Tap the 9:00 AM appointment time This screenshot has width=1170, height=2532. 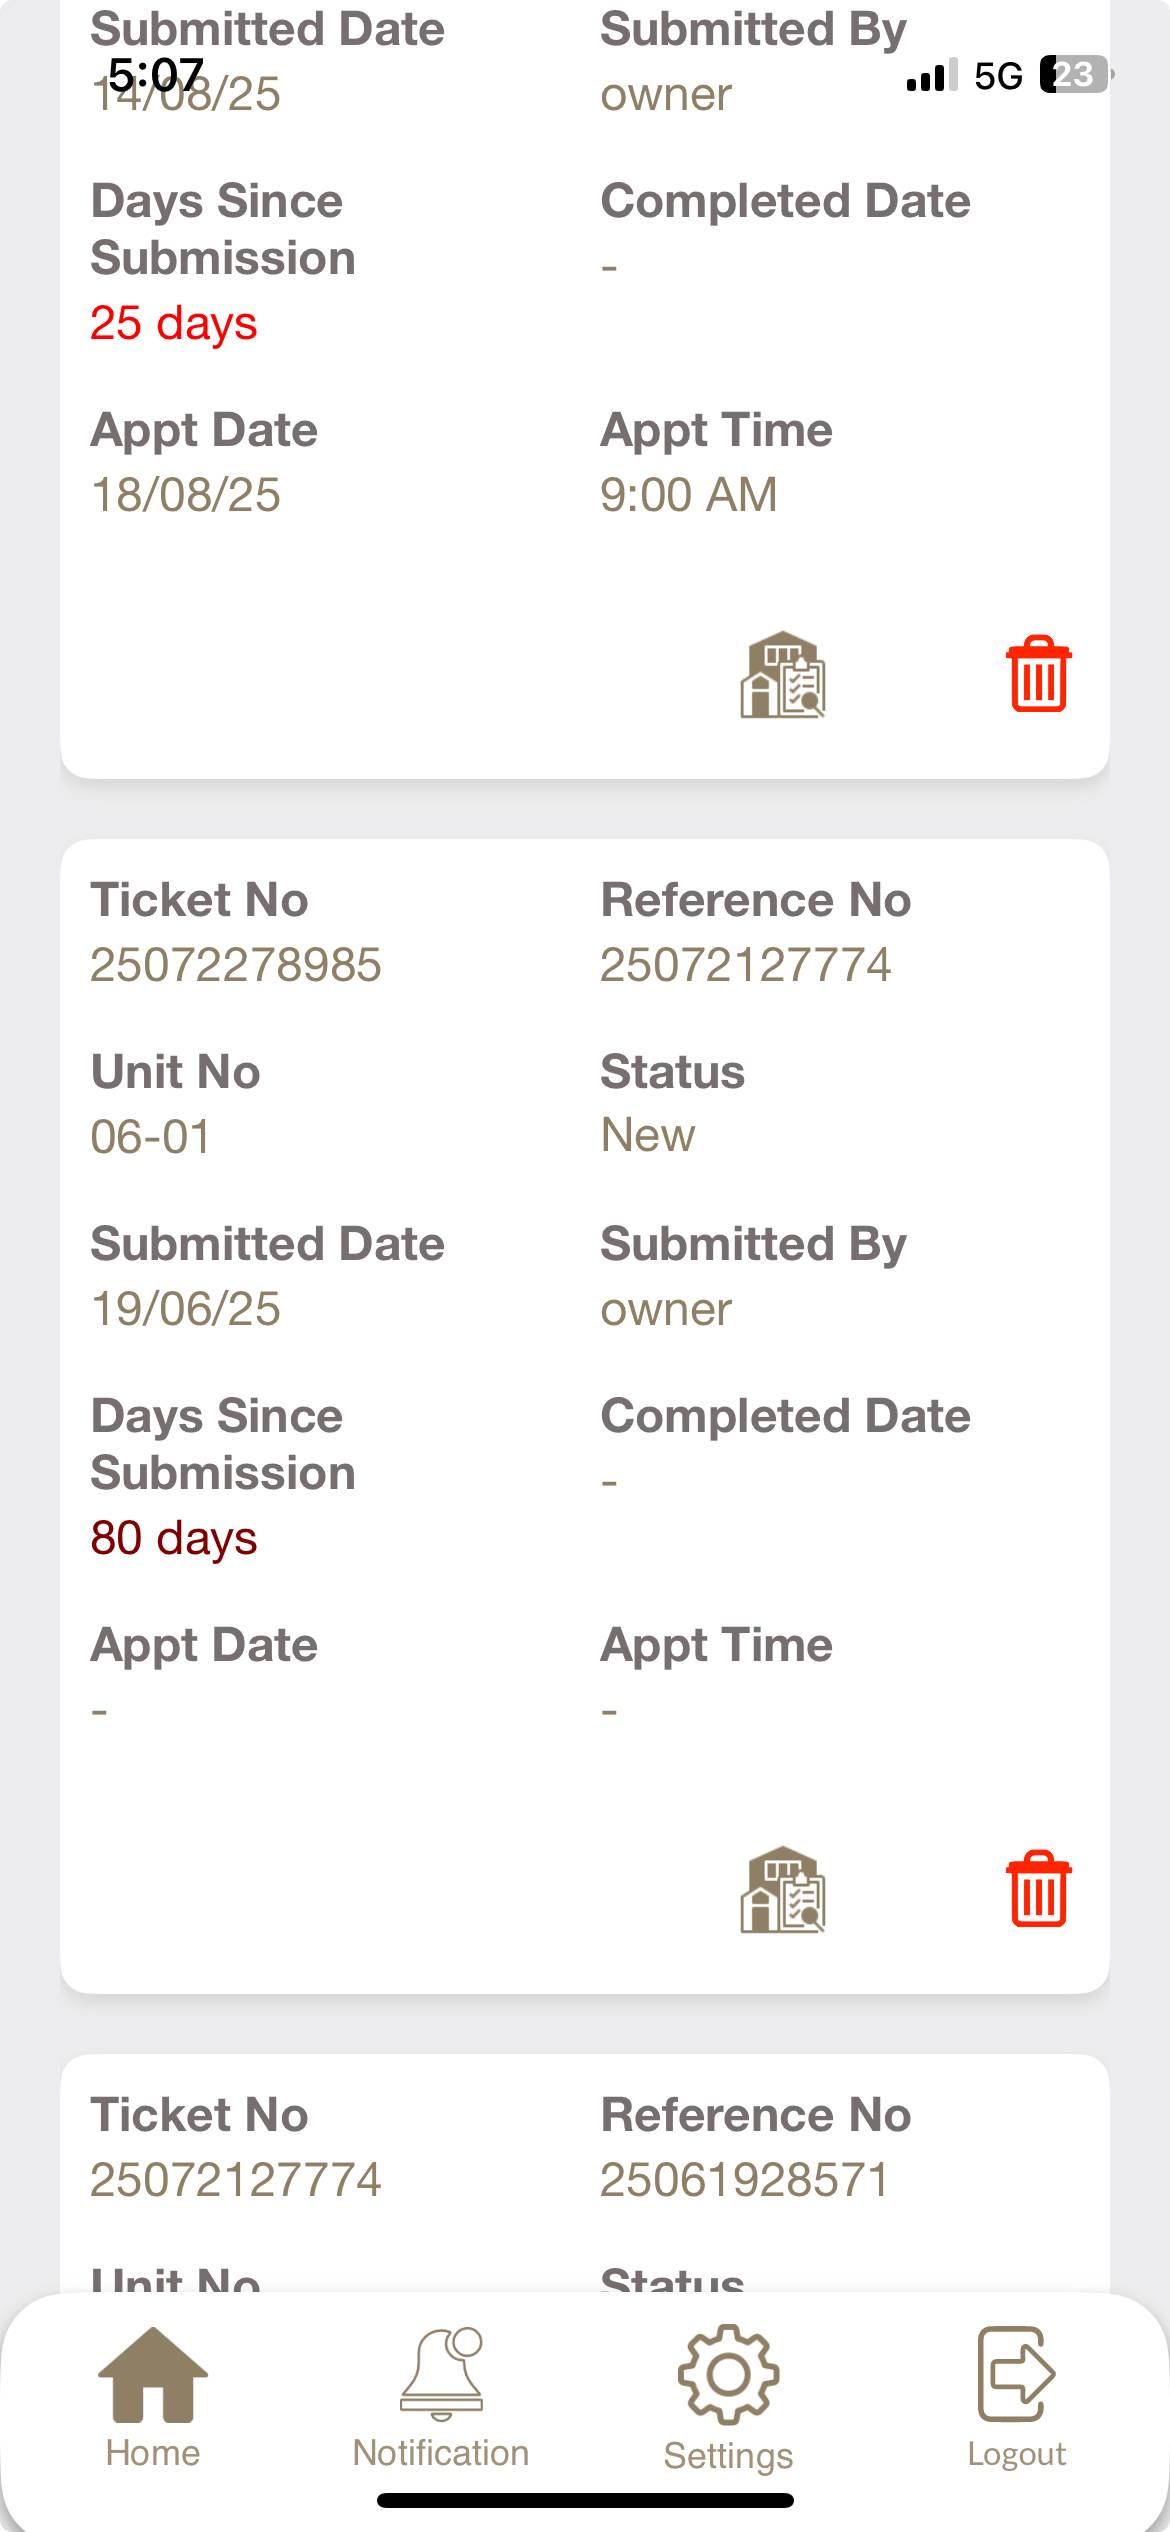(x=688, y=495)
